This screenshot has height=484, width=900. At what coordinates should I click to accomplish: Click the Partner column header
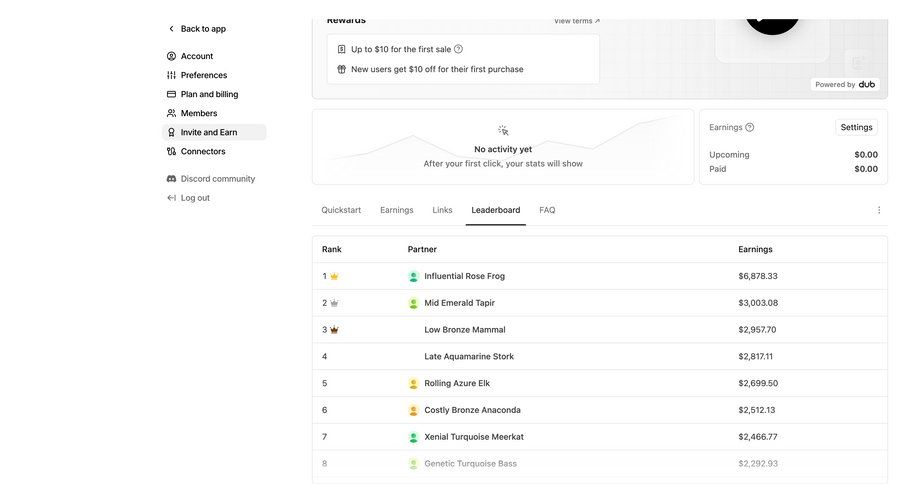(422, 249)
